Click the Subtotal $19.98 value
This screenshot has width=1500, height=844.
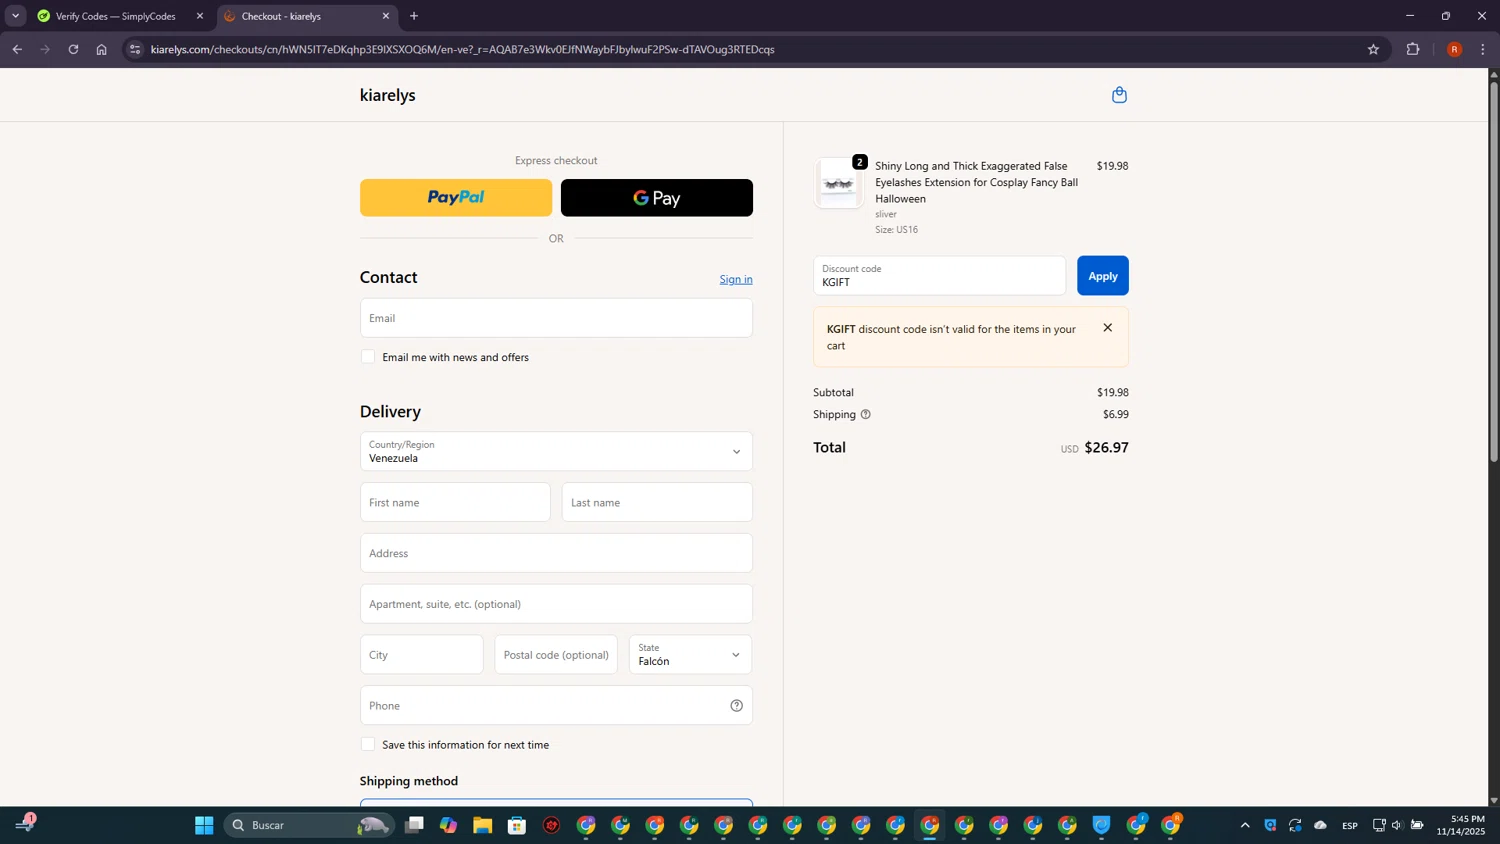tap(1112, 392)
